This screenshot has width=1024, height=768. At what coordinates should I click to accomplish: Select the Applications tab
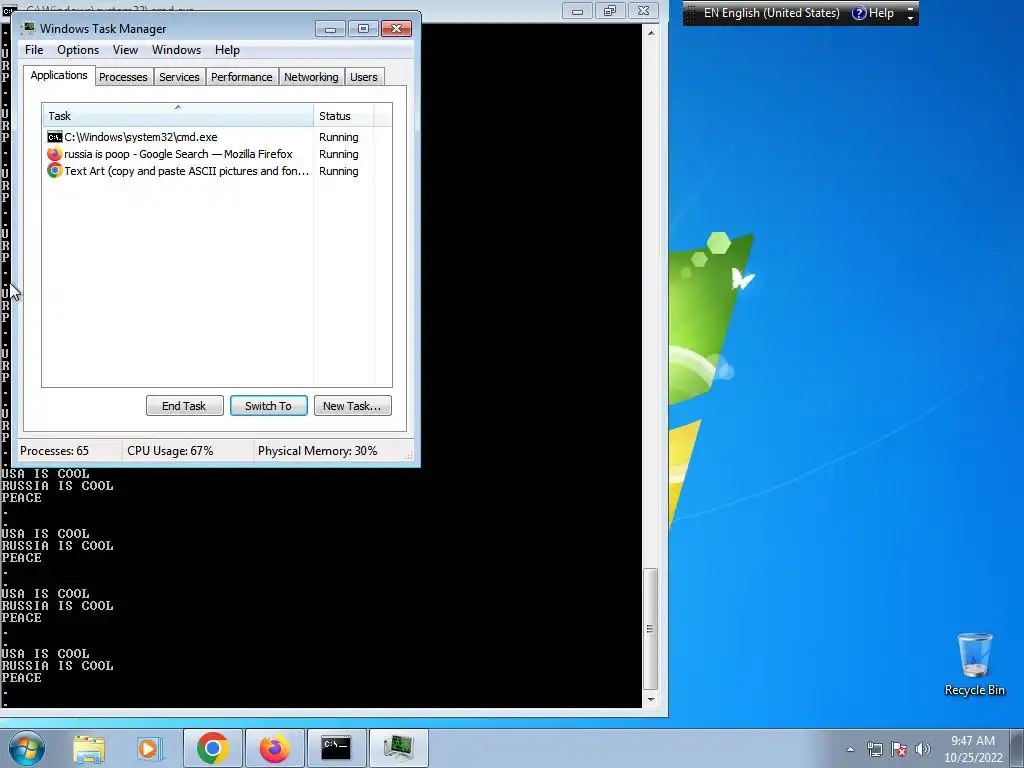point(59,75)
